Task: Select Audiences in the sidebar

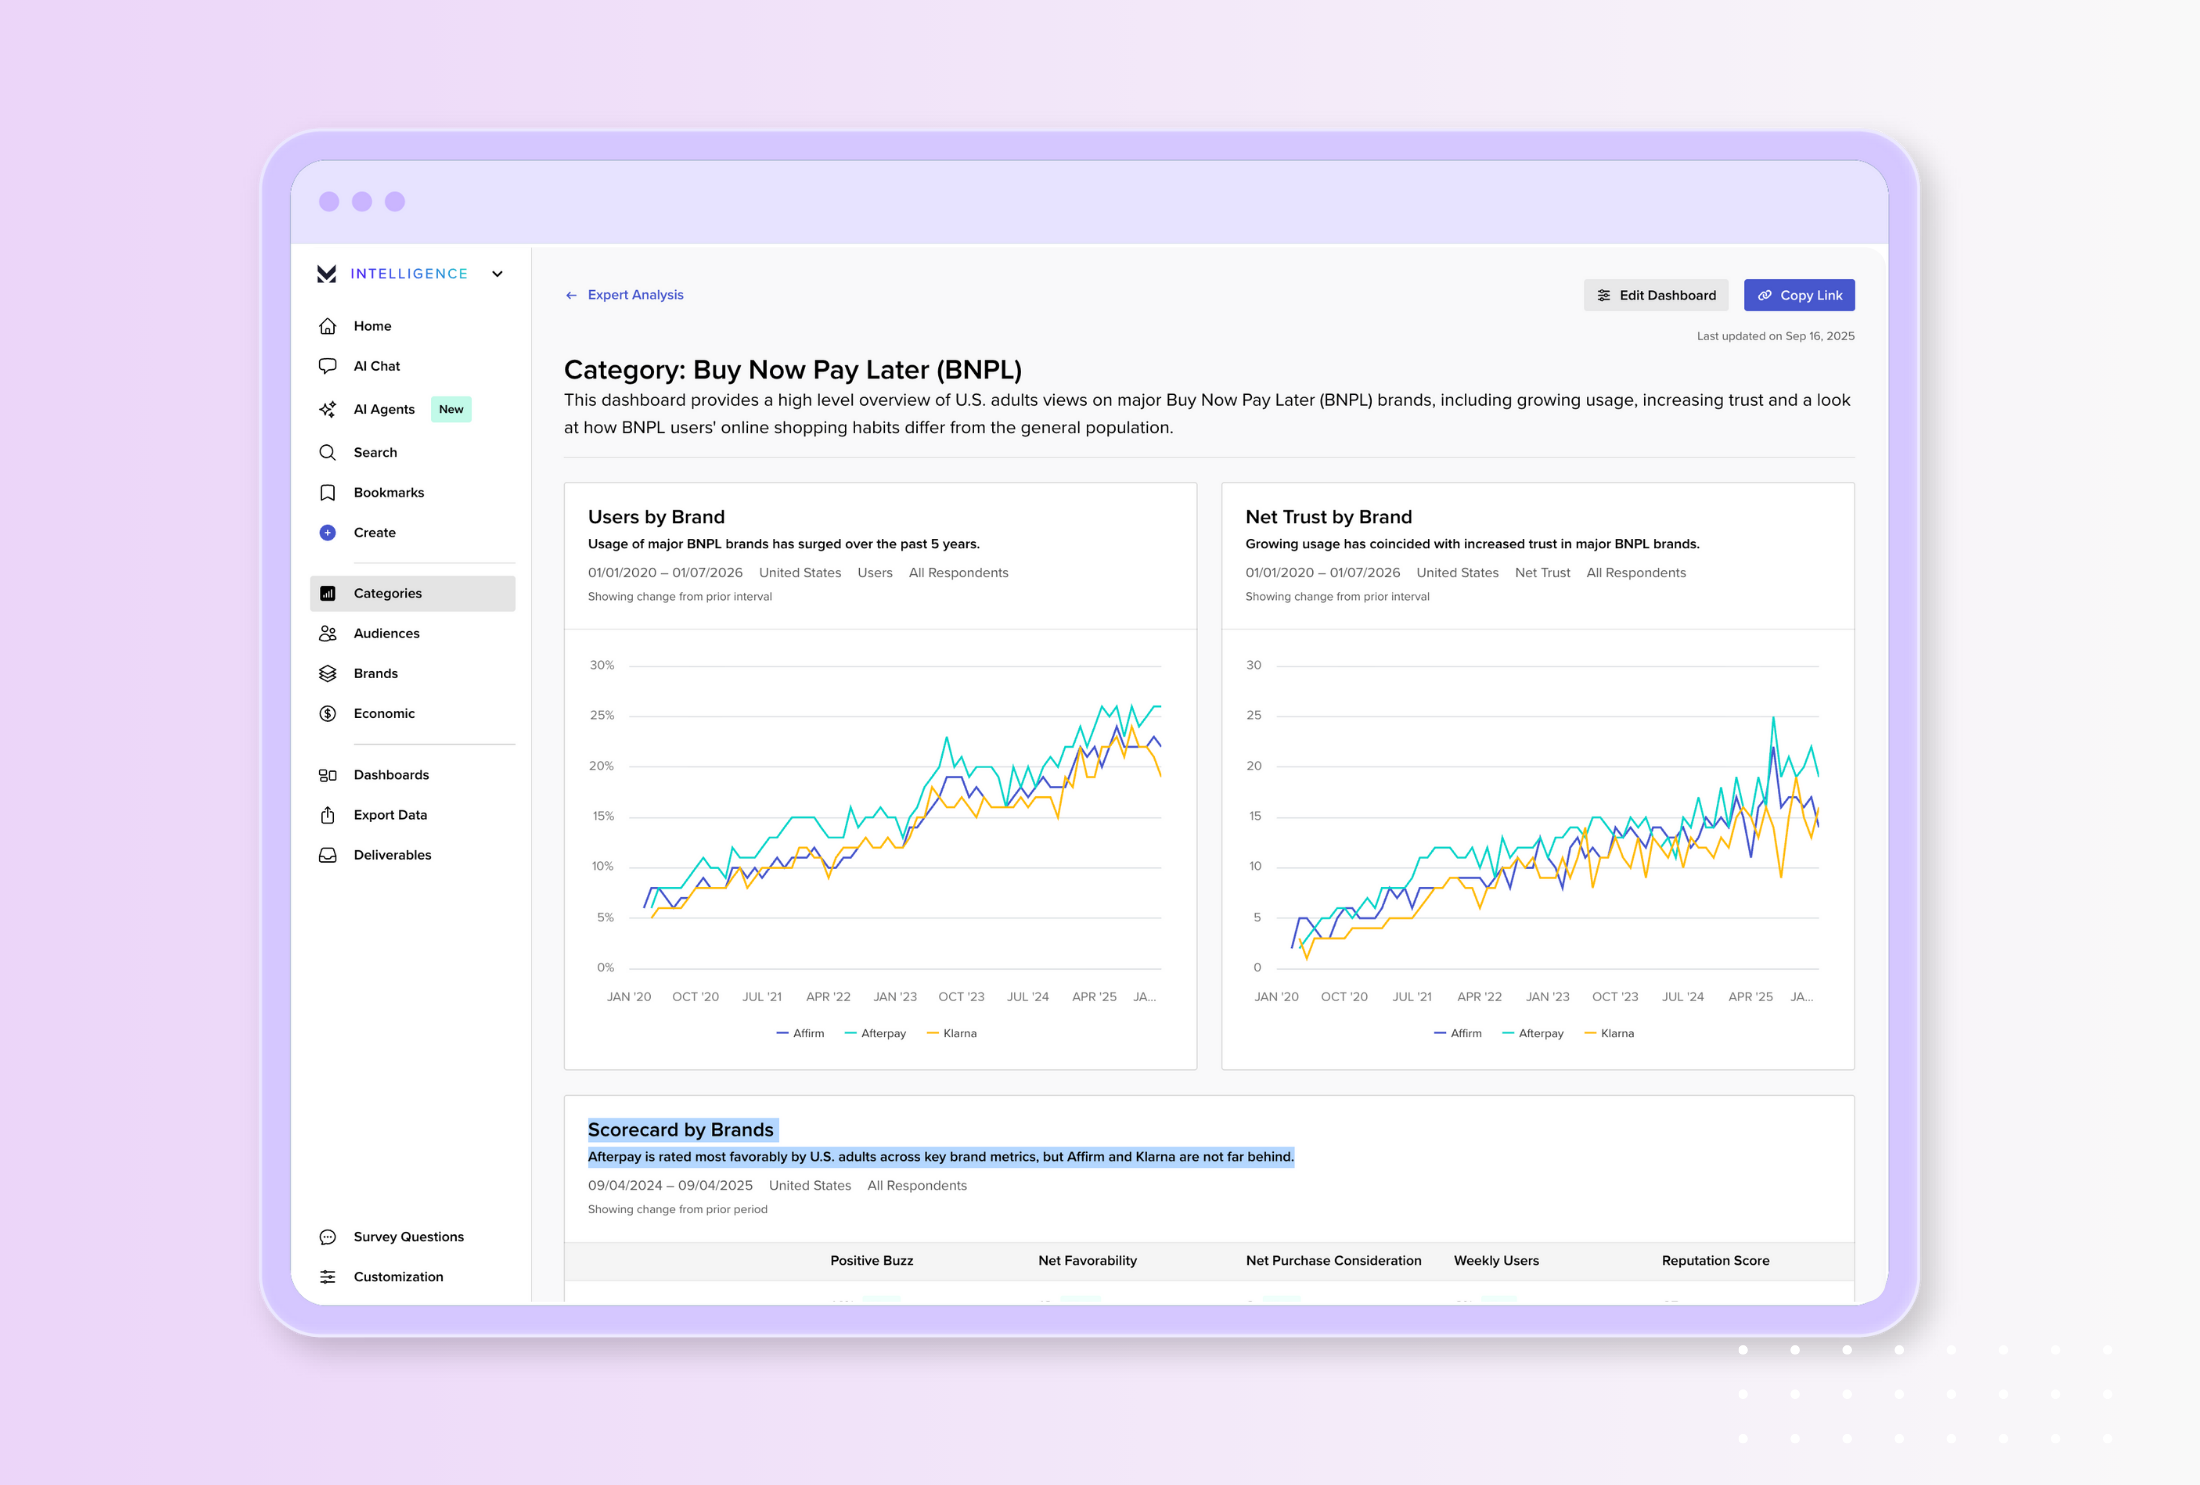Action: pos(386,633)
